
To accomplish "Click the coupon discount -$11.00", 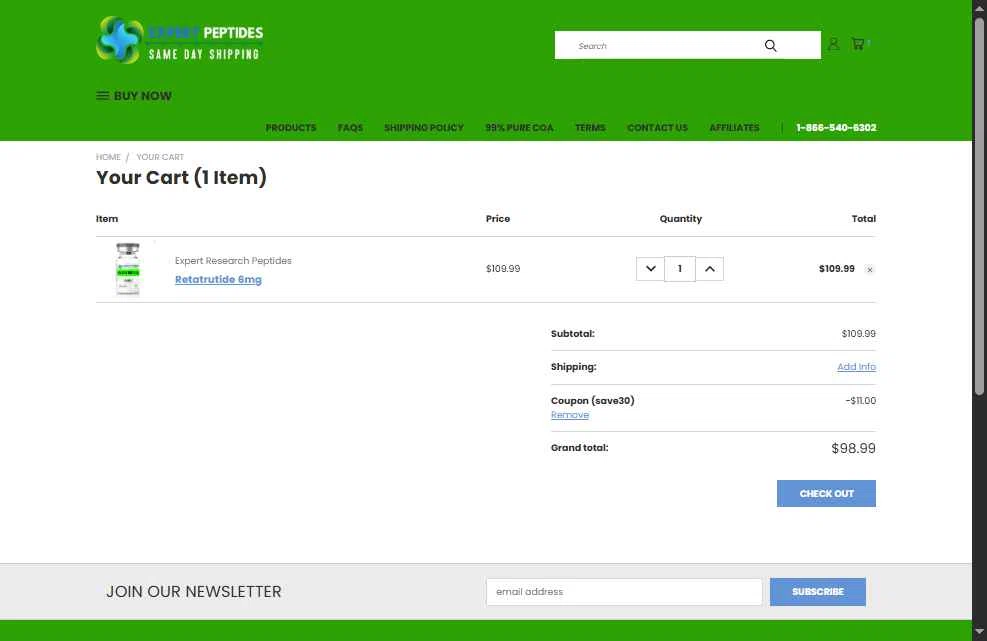I will (x=860, y=400).
